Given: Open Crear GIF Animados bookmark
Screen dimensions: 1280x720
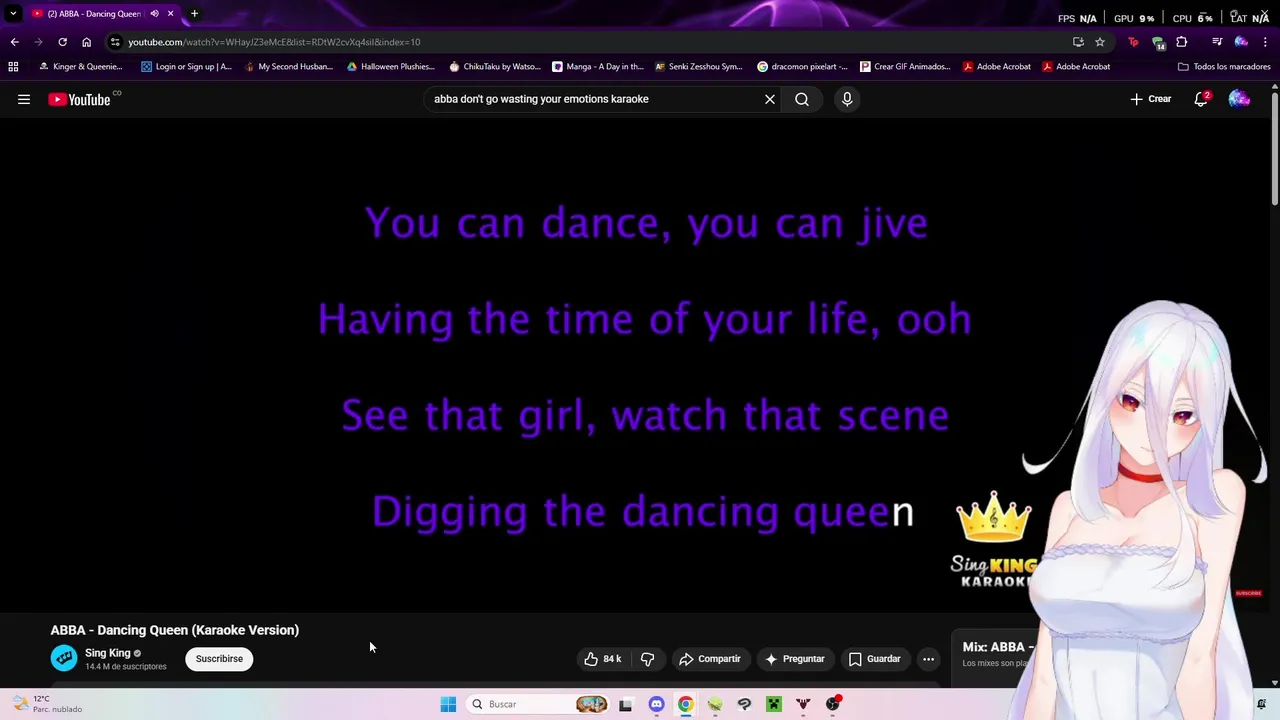Looking at the screenshot, I should tap(906, 67).
